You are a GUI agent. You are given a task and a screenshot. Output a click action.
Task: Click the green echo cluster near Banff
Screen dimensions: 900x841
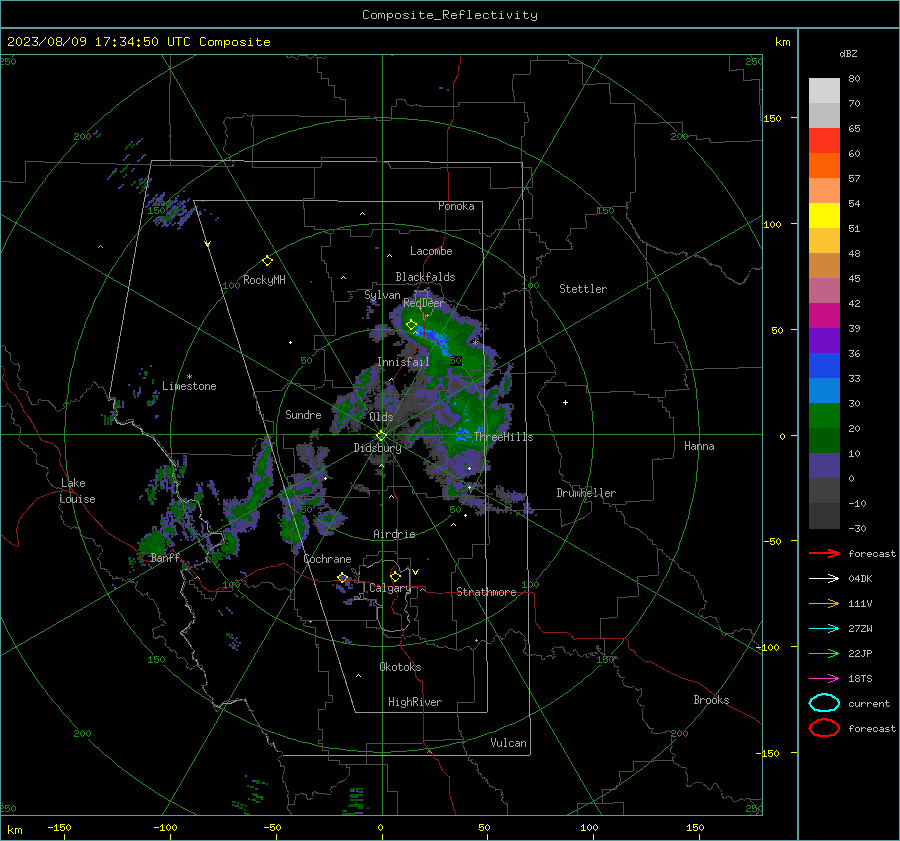153,542
